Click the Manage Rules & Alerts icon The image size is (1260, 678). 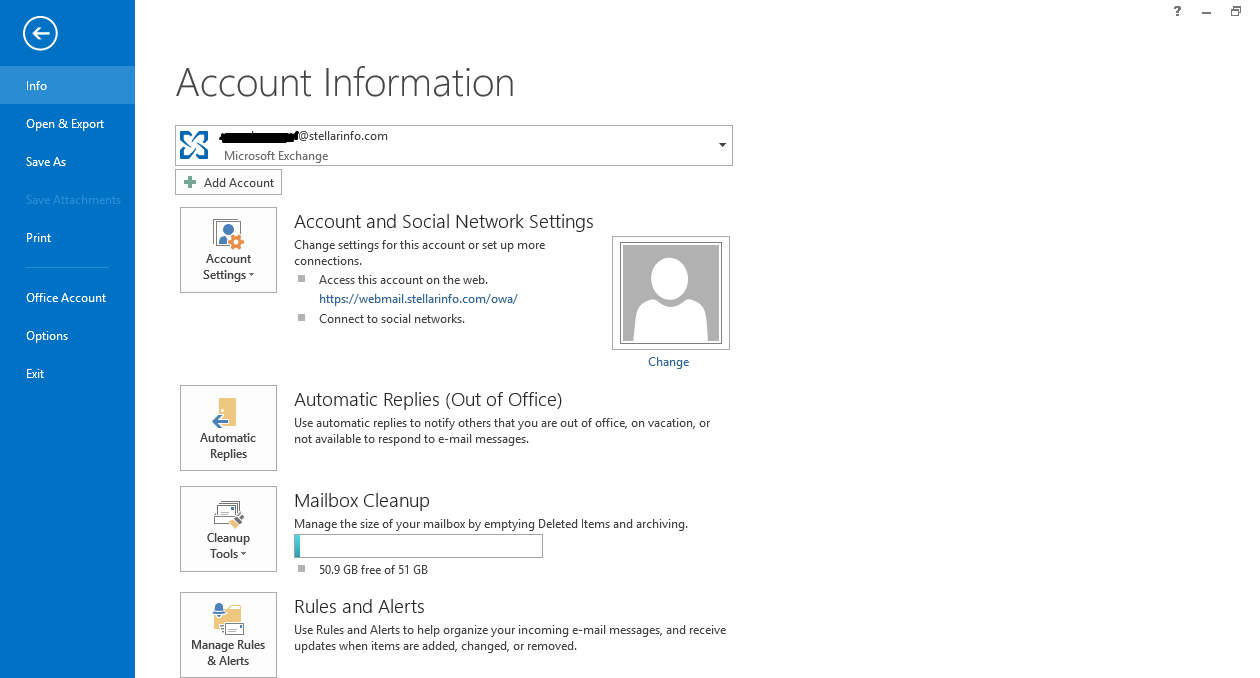coord(228,617)
